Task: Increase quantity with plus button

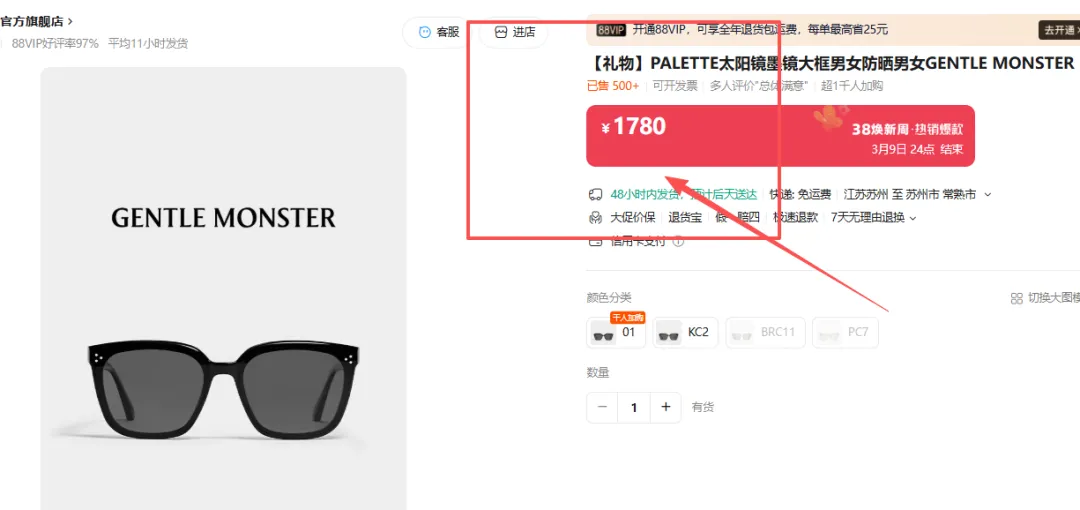Action: click(x=665, y=407)
